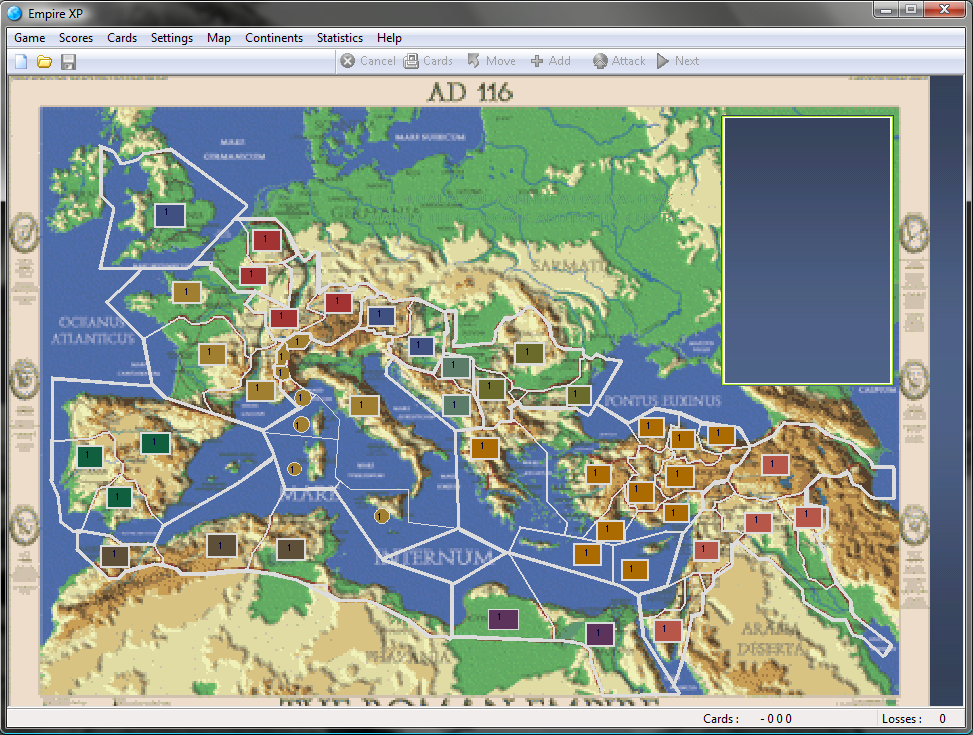Click the dark blue info panel
The image size is (973, 735).
point(807,250)
